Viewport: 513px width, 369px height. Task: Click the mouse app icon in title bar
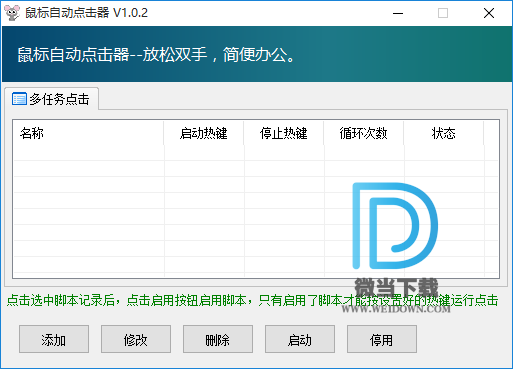(x=12, y=13)
